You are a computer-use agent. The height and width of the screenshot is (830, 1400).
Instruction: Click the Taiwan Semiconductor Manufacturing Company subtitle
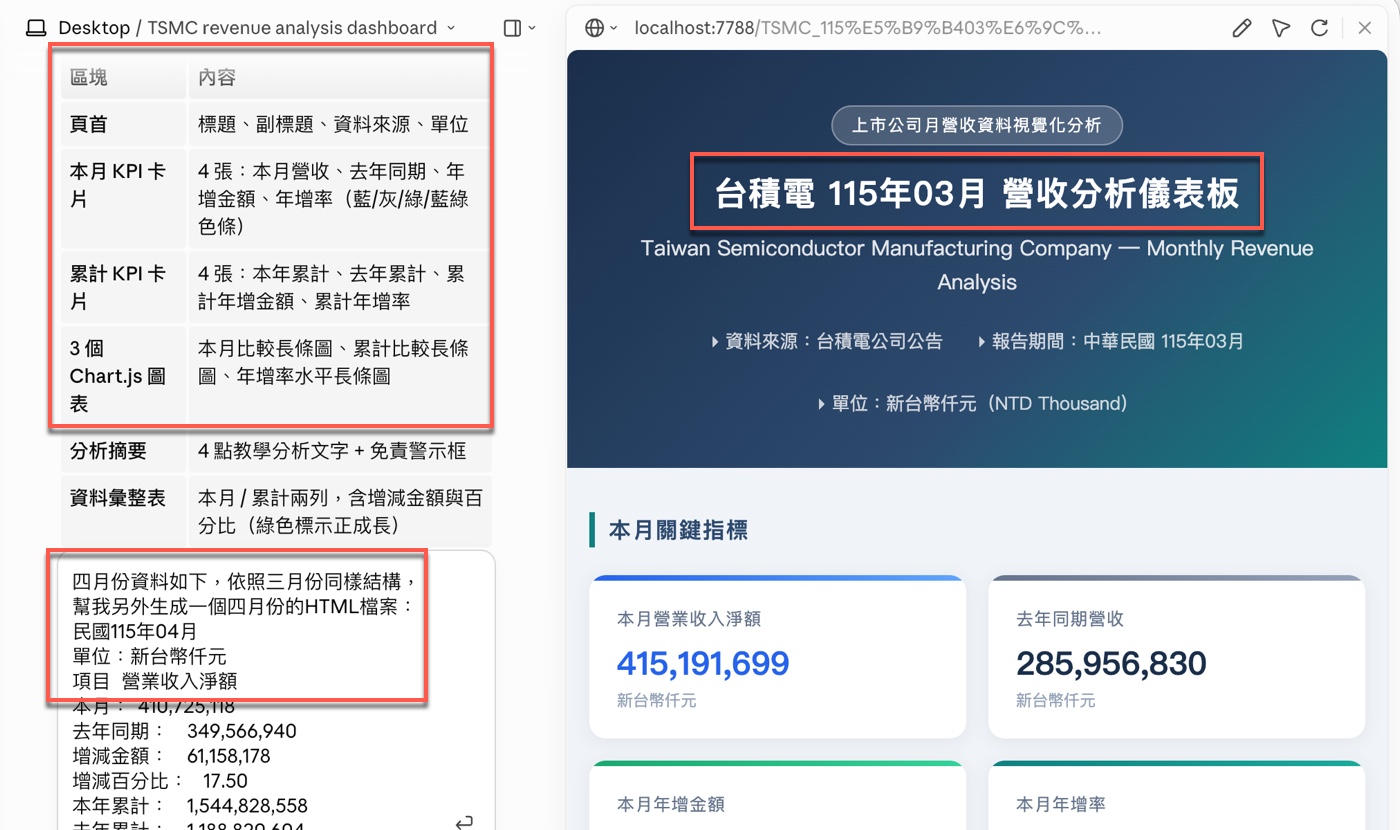977,265
